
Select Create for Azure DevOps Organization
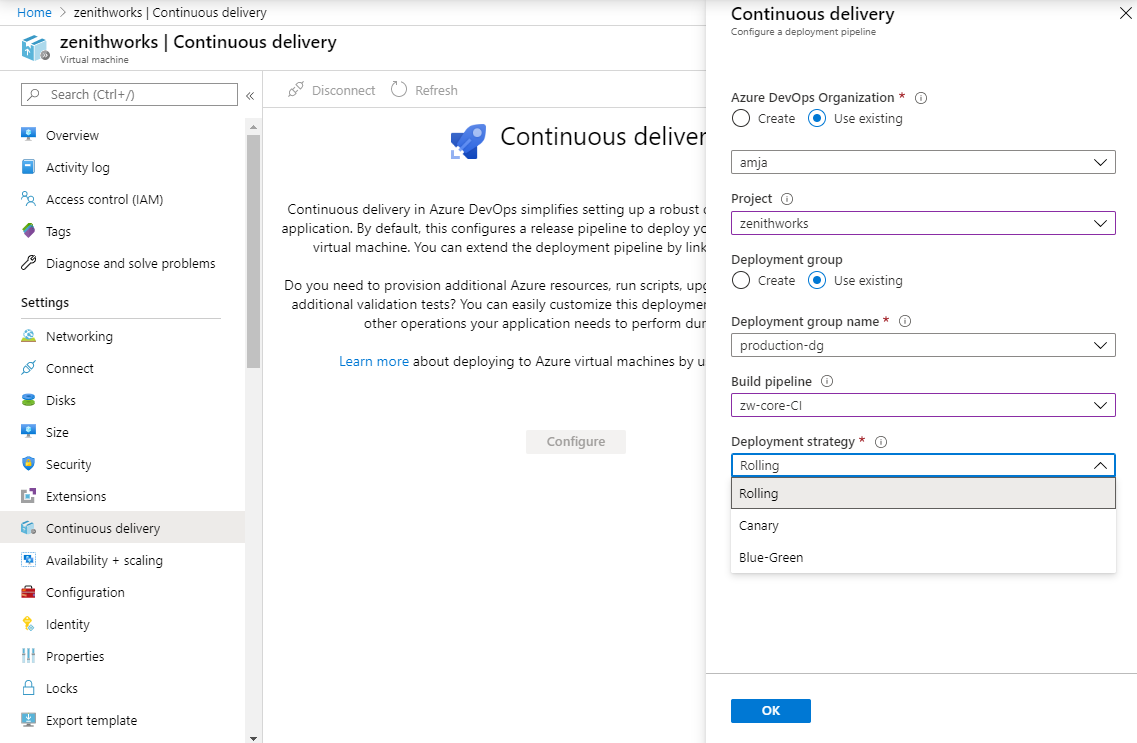coord(740,118)
